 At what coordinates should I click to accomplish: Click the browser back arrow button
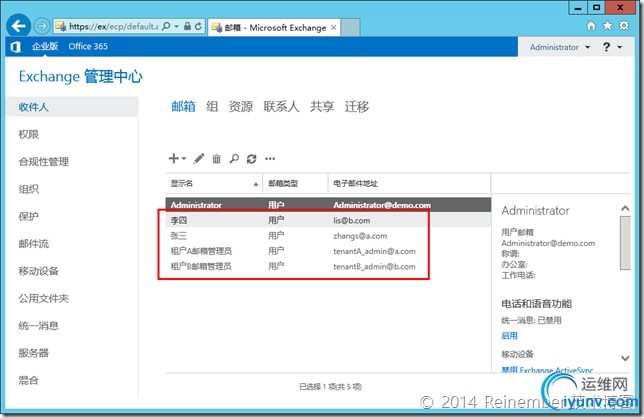click(18, 26)
